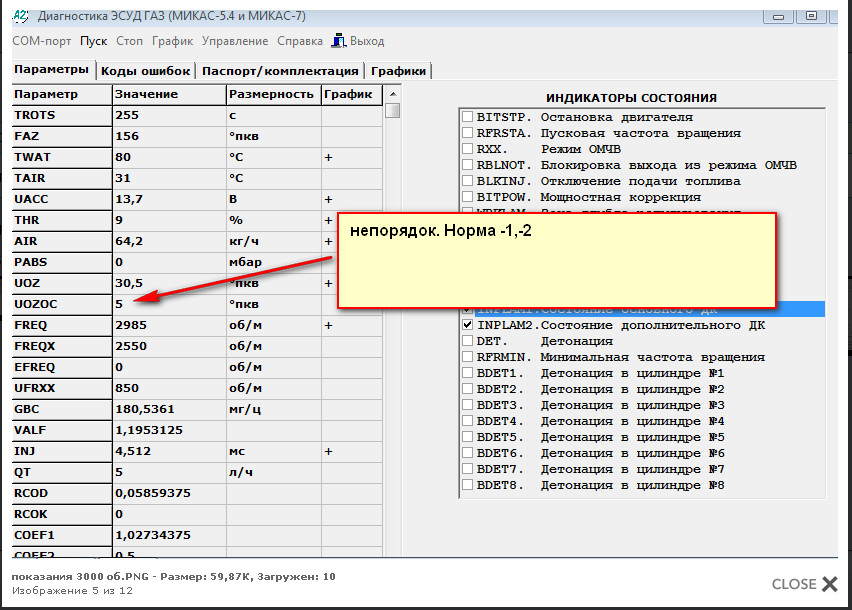The width and height of the screenshot is (852, 610).
Task: Open the Управление menu
Action: coord(235,41)
